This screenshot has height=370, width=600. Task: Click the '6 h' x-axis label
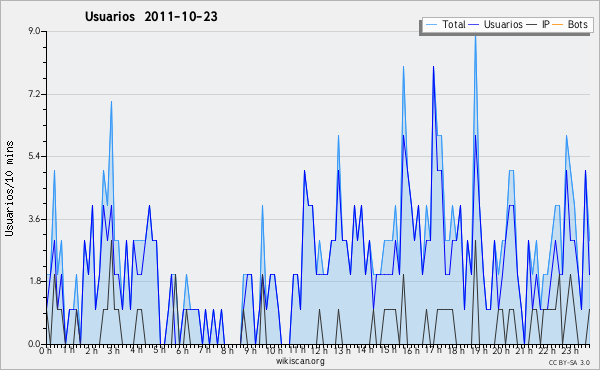[182, 351]
